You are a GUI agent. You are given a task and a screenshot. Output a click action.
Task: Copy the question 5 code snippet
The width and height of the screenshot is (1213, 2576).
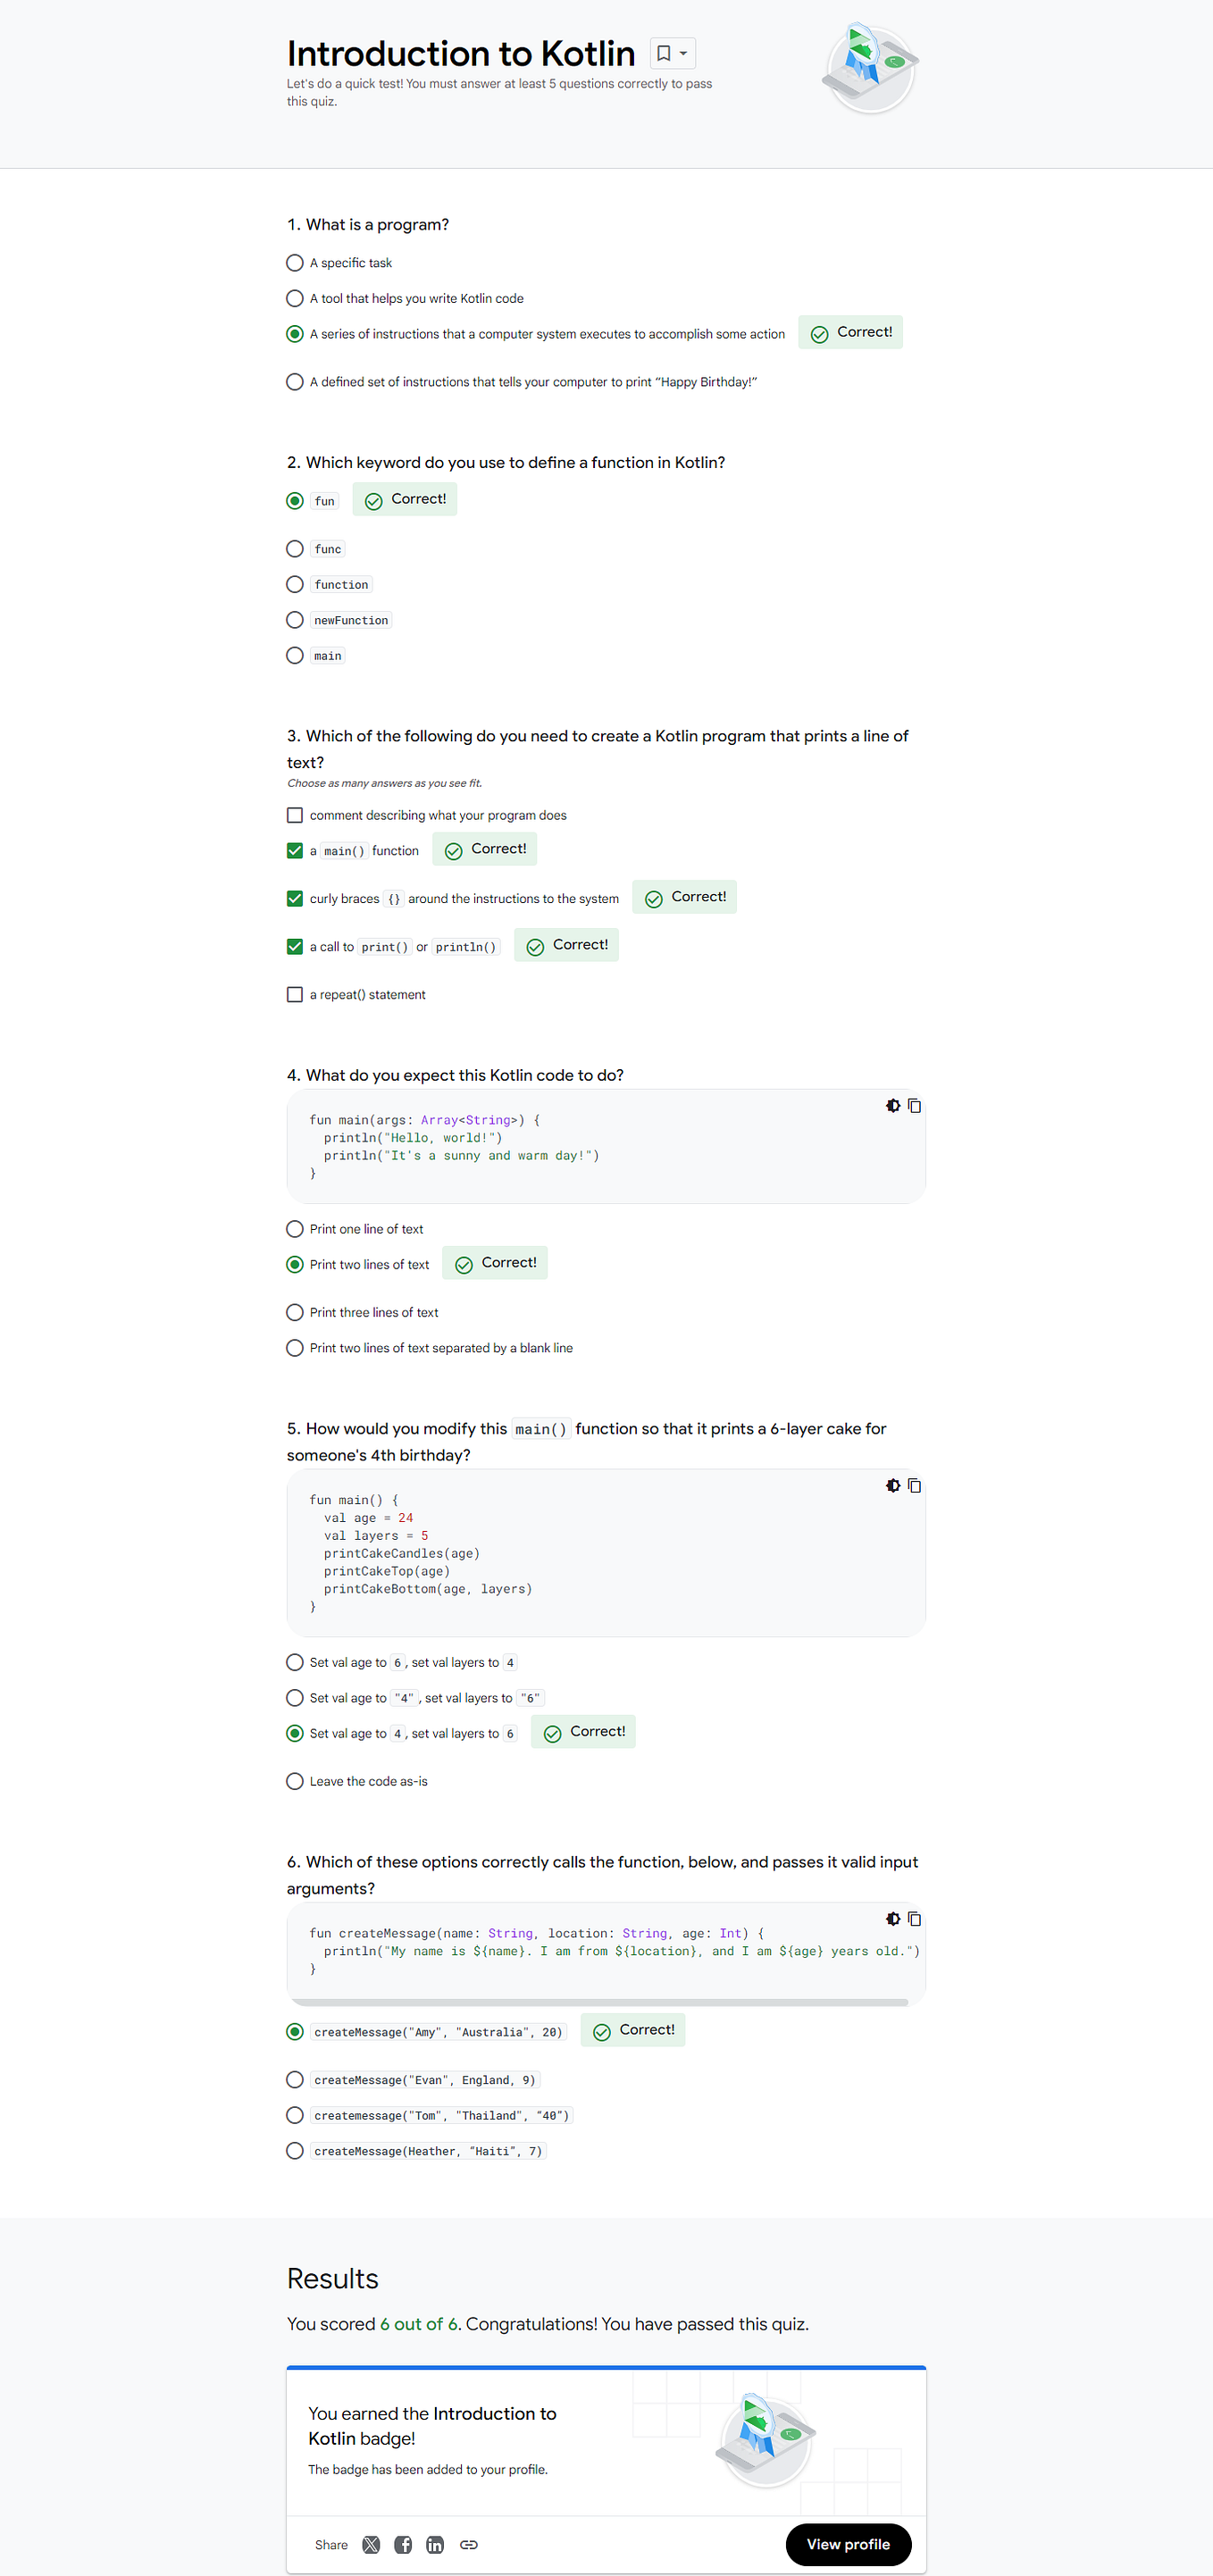click(915, 1486)
